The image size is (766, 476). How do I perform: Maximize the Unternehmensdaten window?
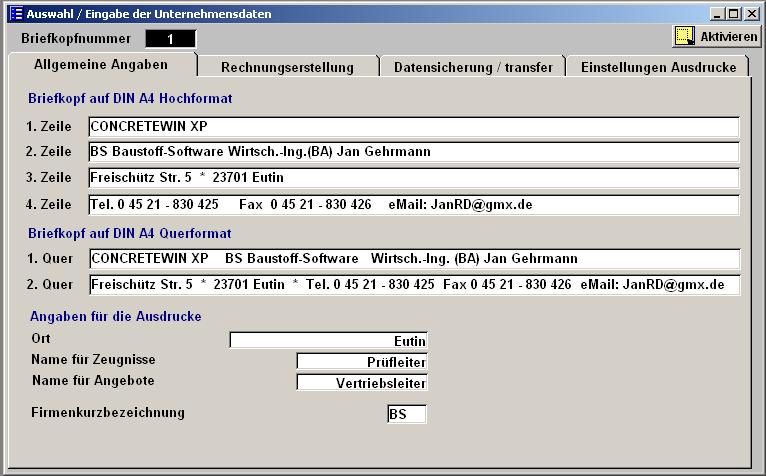[734, 14]
